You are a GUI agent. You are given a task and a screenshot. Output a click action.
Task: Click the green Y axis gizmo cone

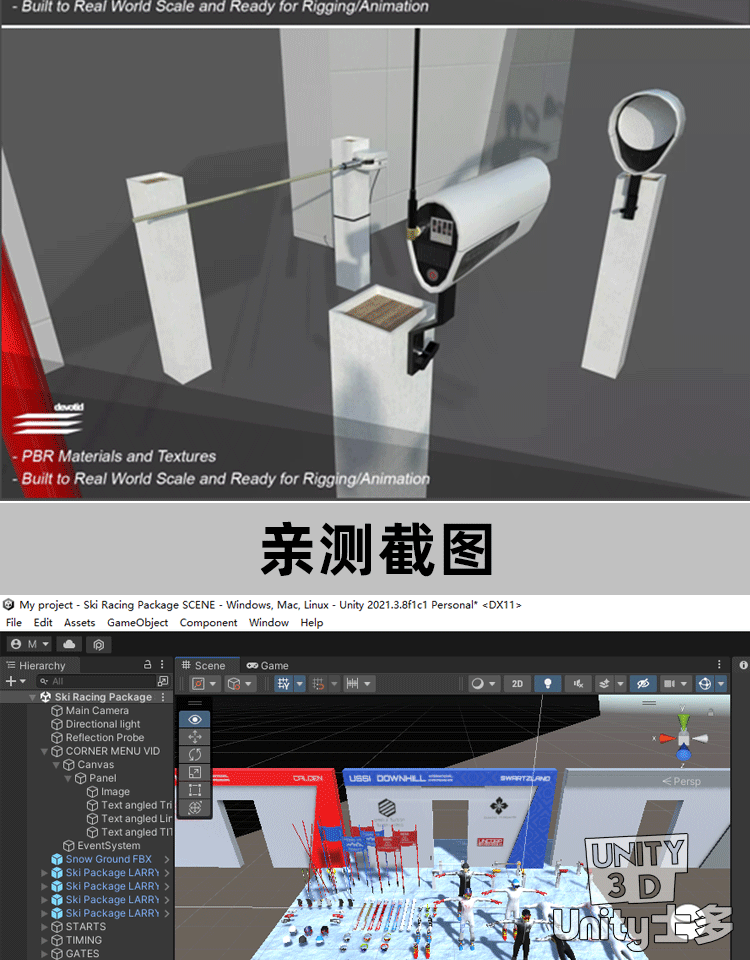tap(683, 721)
